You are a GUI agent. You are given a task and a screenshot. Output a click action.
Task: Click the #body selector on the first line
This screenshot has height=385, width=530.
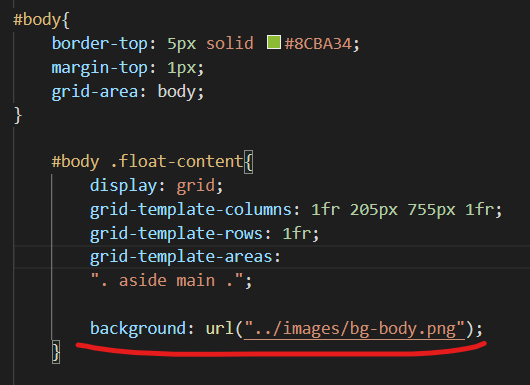click(37, 20)
